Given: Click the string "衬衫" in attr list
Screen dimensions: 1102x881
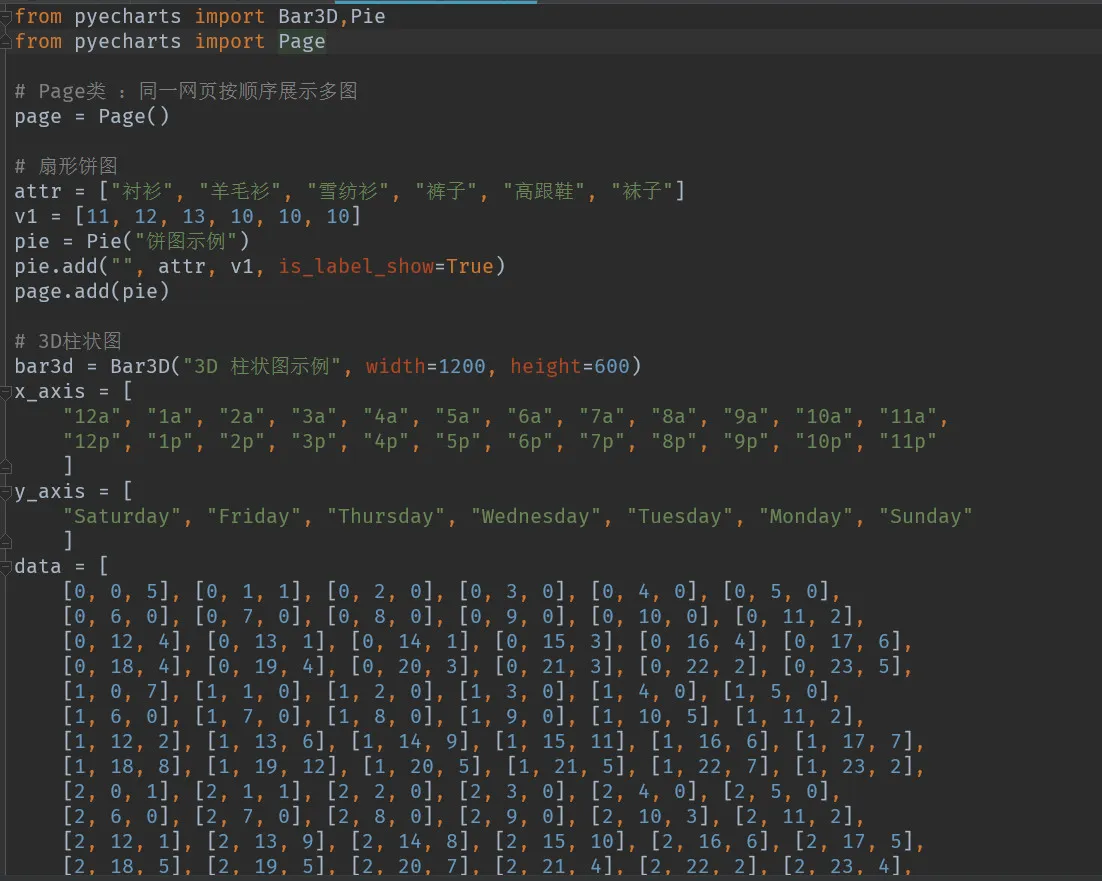Looking at the screenshot, I should click(x=141, y=191).
